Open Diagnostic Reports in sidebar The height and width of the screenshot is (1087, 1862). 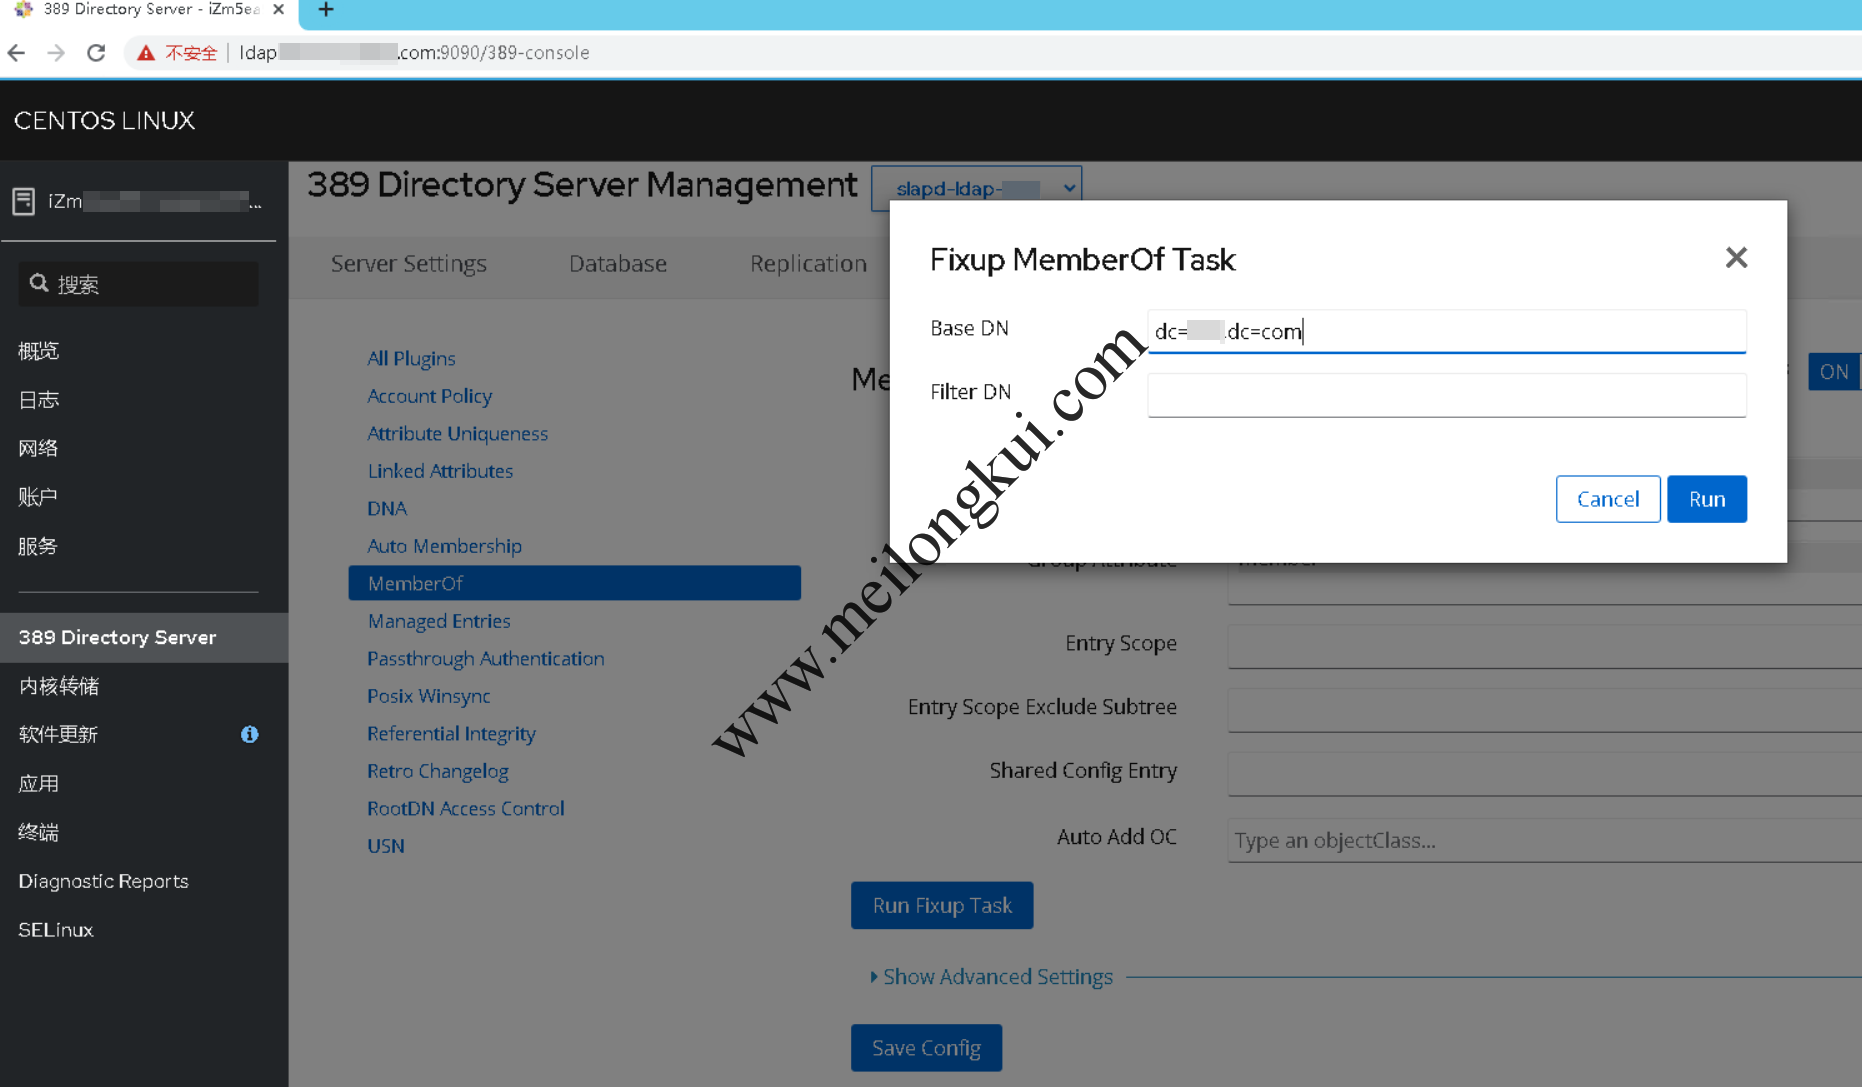[x=103, y=881]
